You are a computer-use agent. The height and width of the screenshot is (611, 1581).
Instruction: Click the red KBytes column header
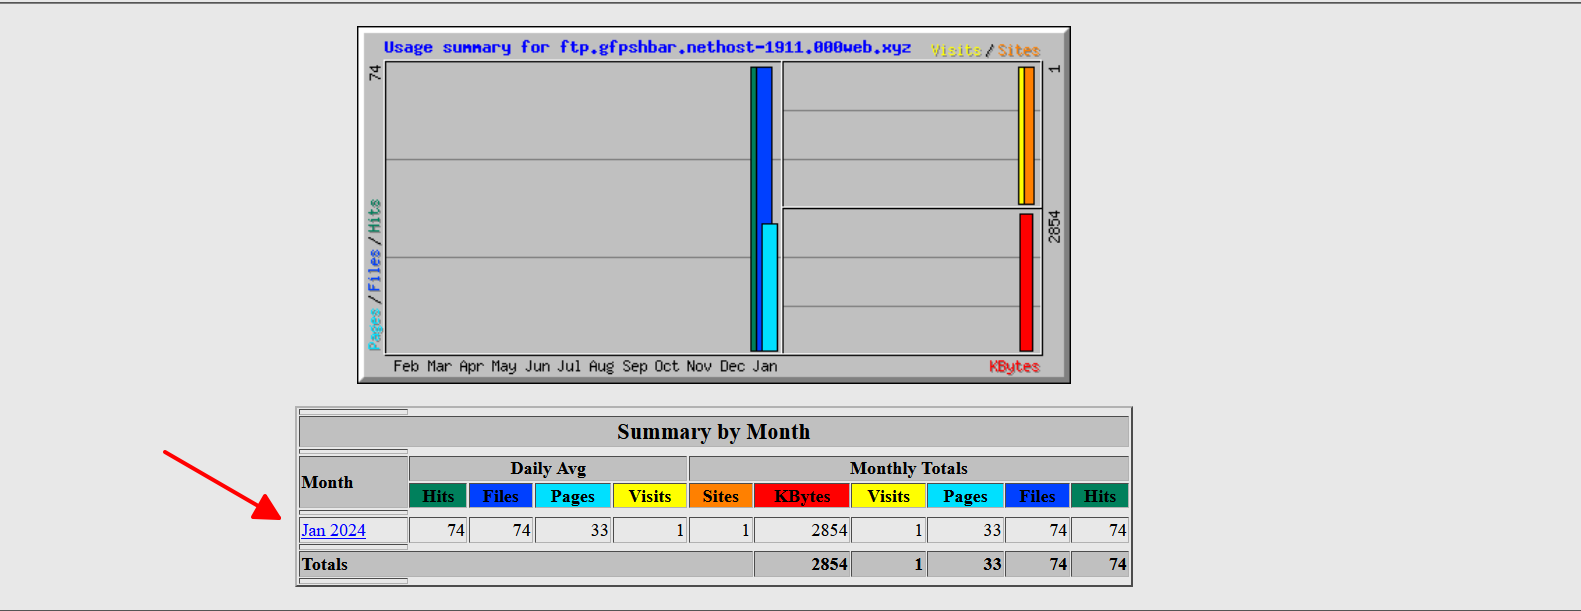(x=803, y=496)
